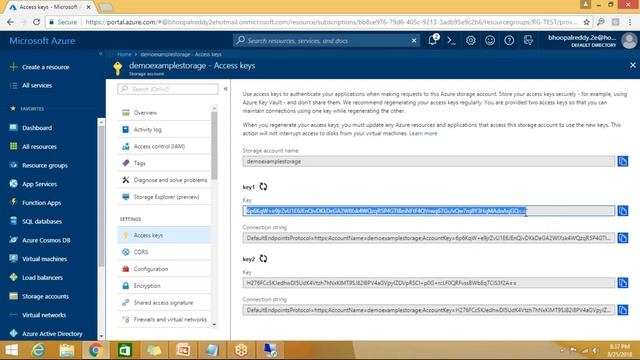640x360 pixels.
Task: Open Firewalls and virtual networks
Action: [164, 319]
